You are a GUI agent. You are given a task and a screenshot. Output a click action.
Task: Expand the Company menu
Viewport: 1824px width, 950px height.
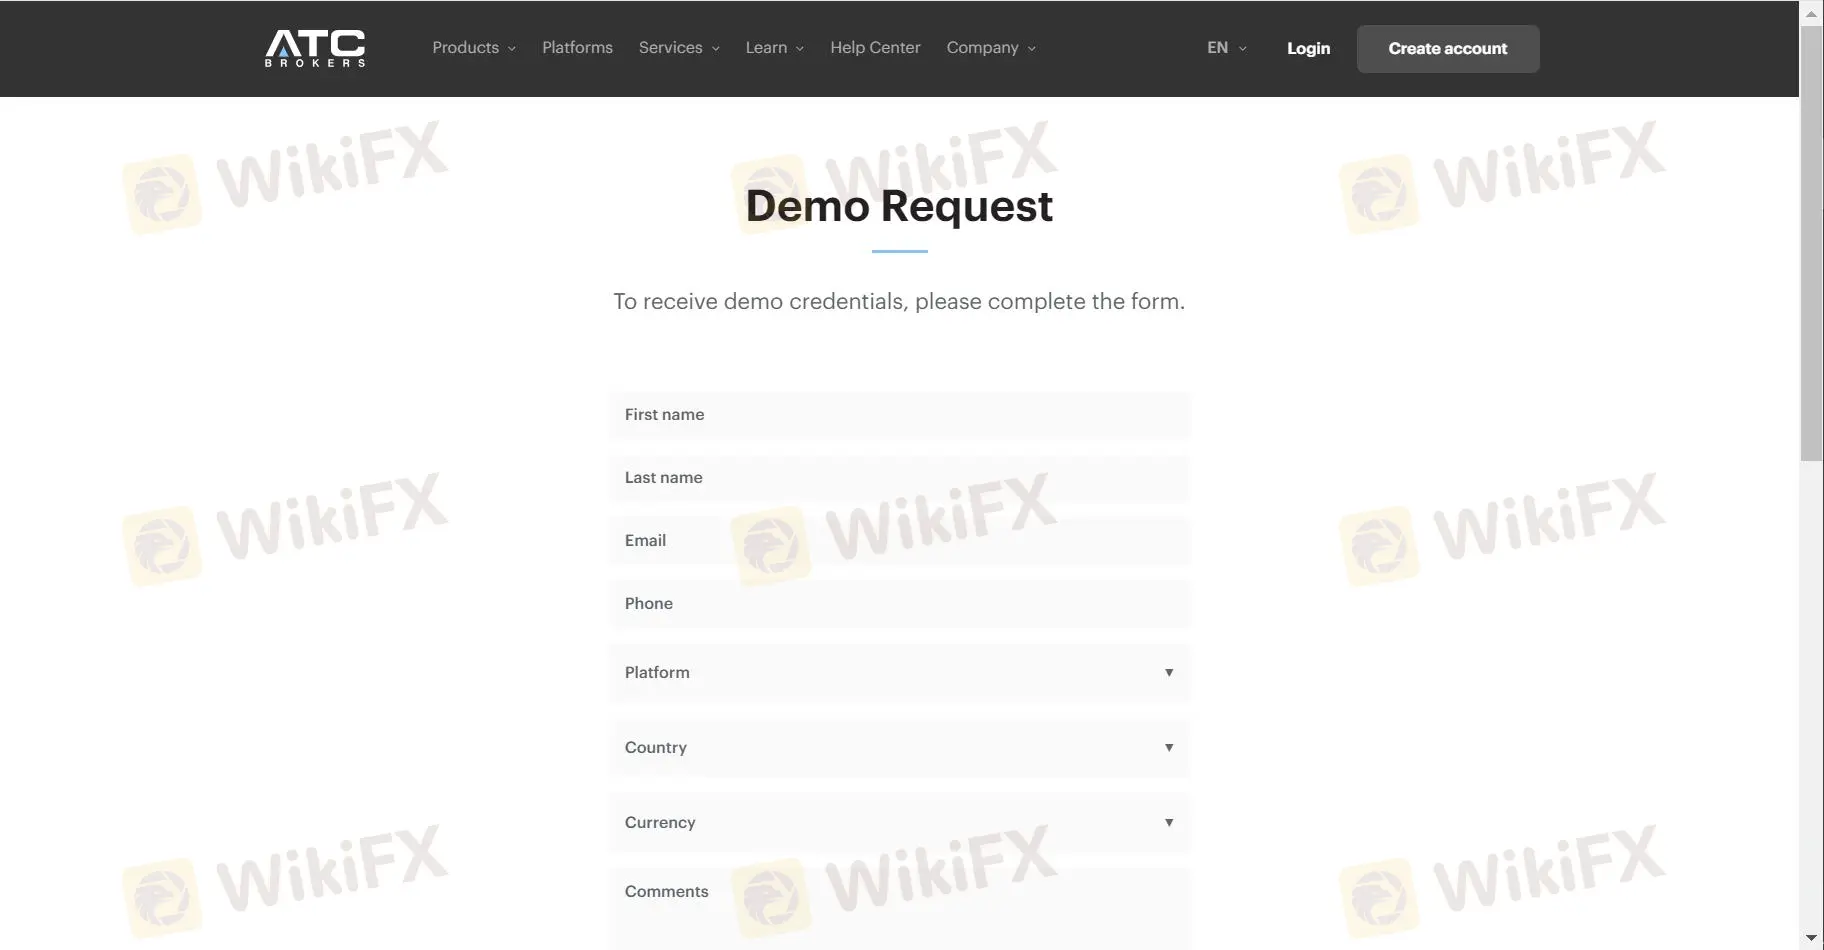(989, 47)
